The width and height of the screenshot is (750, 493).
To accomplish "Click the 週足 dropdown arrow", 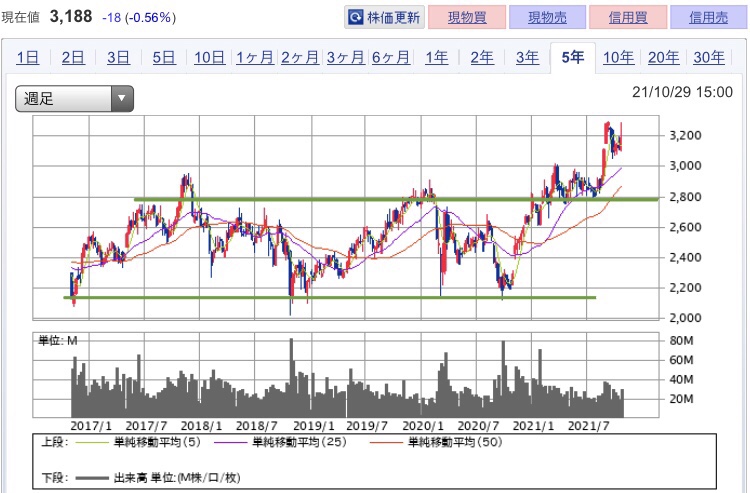I will [x=122, y=99].
